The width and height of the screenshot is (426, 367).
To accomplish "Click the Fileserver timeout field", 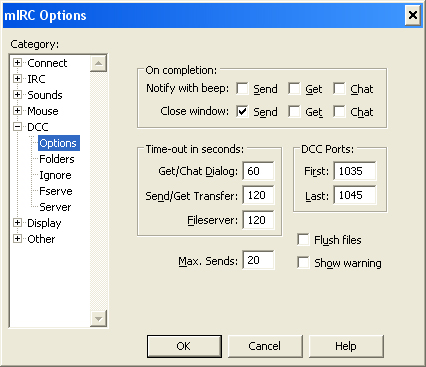I will (x=259, y=220).
